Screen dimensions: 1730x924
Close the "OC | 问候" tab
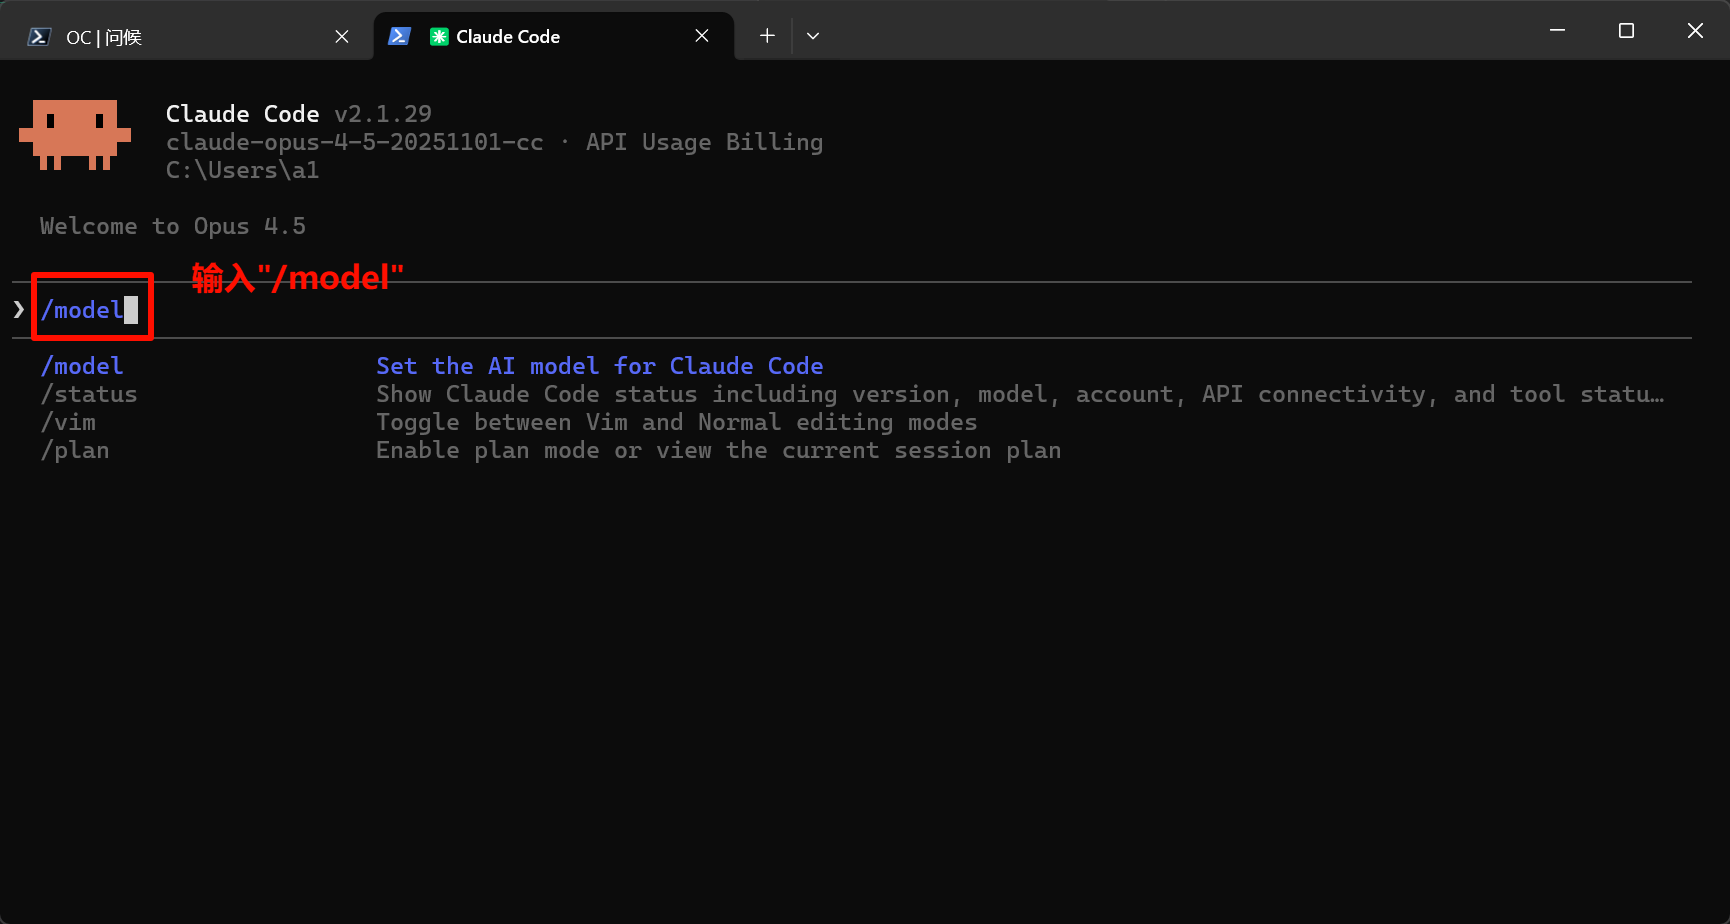tap(342, 37)
